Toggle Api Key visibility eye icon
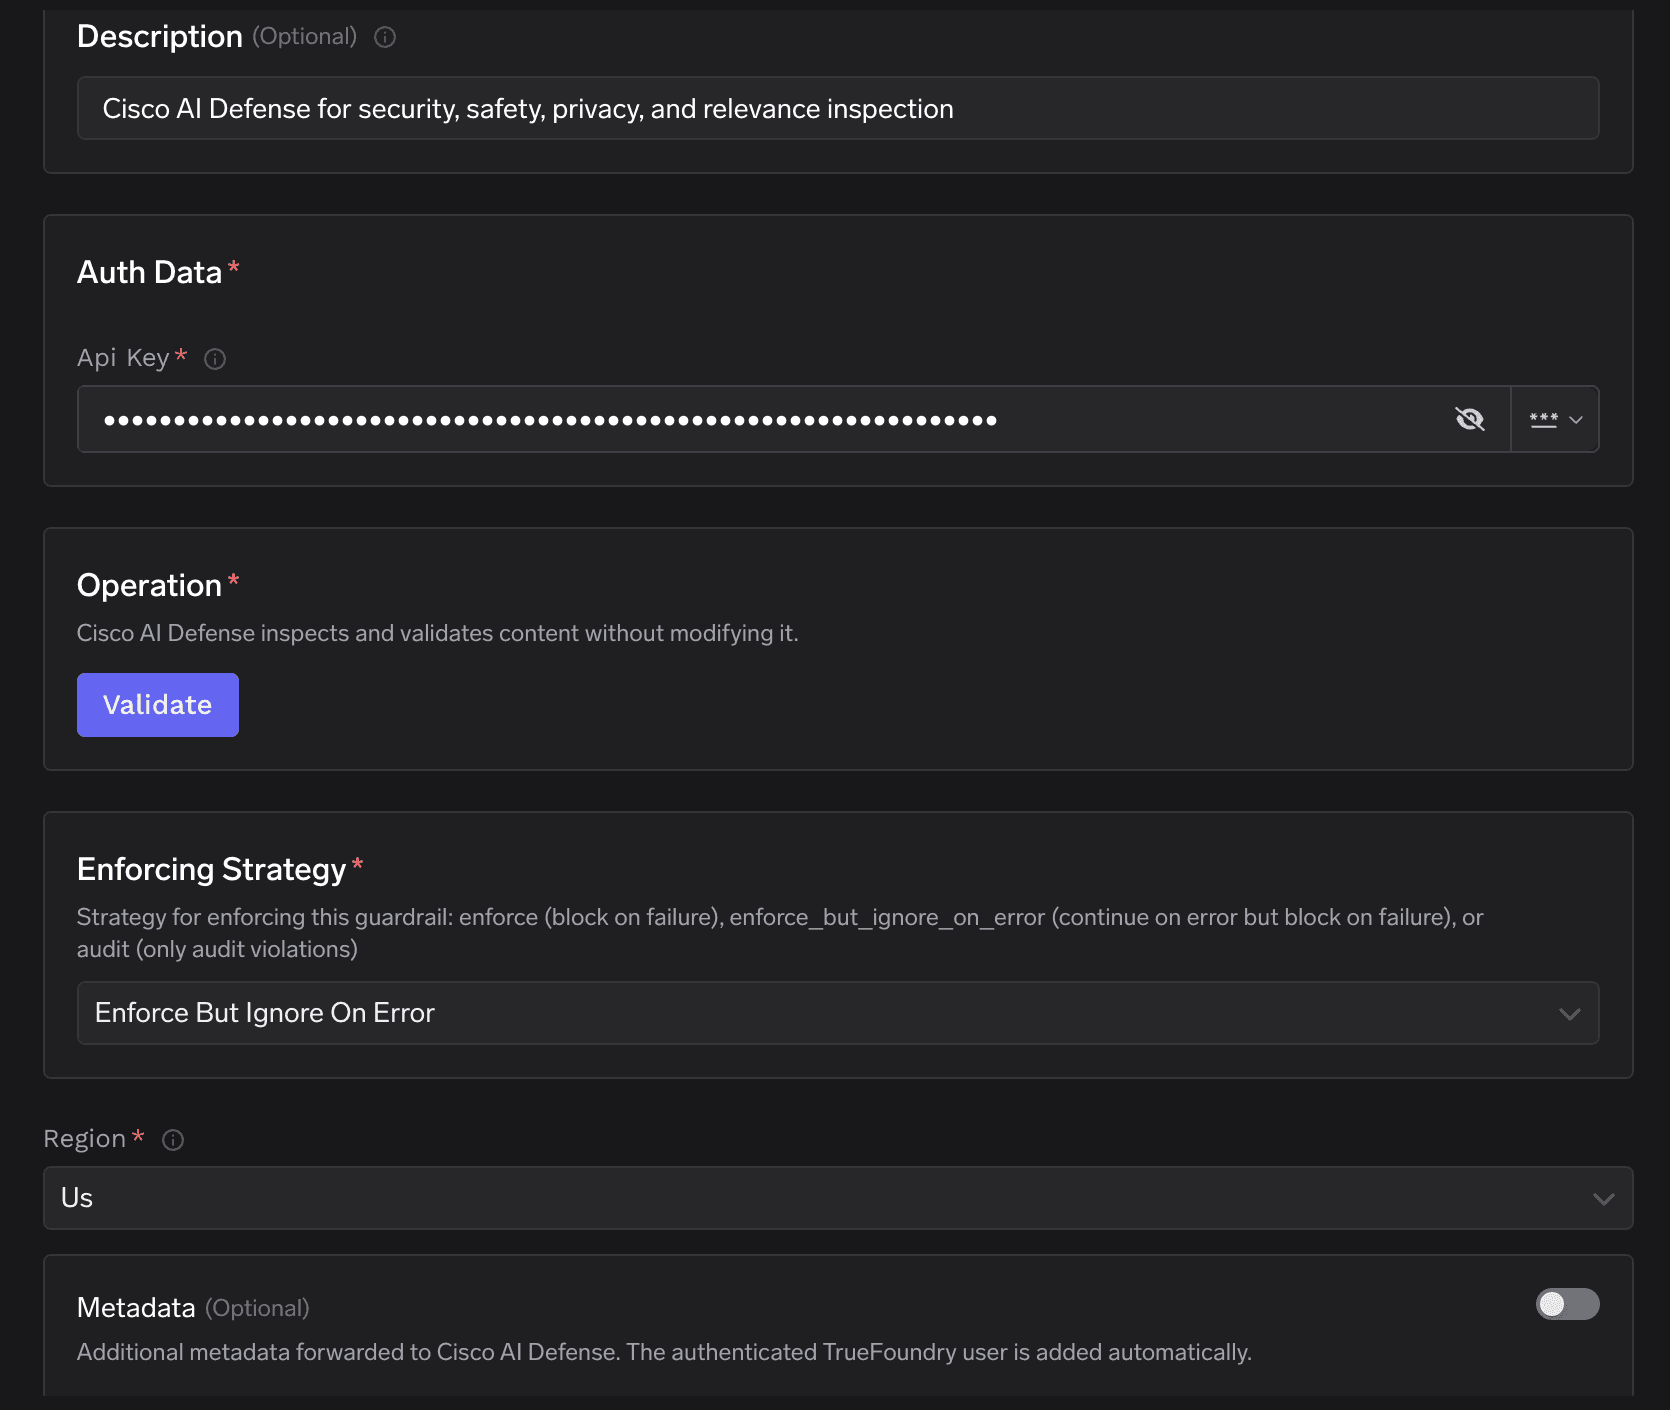This screenshot has height=1410, width=1670. point(1469,419)
